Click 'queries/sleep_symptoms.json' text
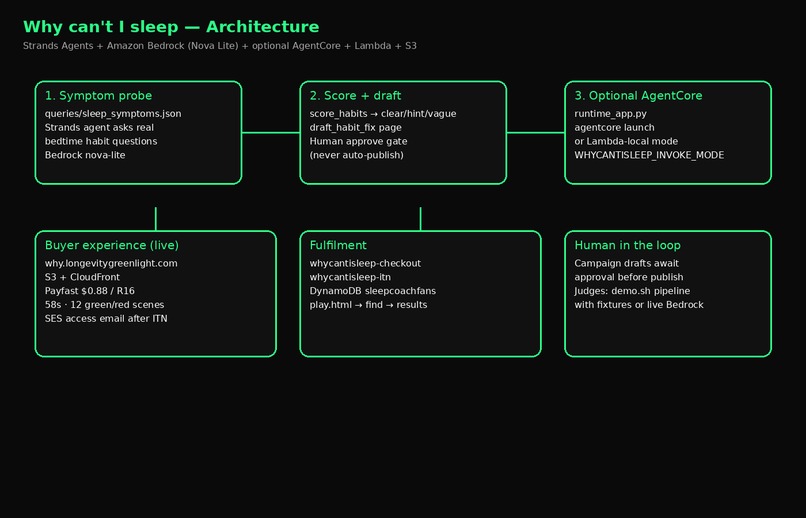The width and height of the screenshot is (806, 518). (113, 114)
